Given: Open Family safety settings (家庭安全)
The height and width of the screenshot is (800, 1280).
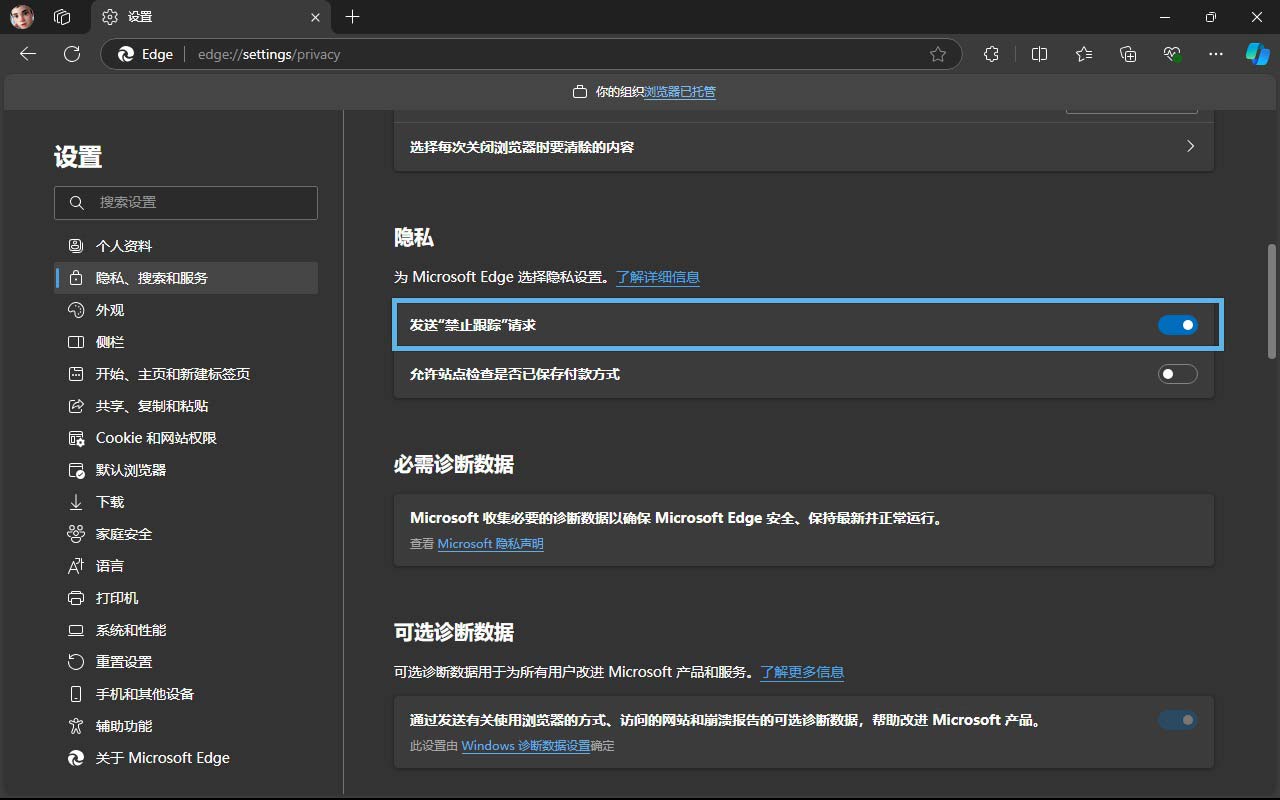Looking at the screenshot, I should pos(186,534).
